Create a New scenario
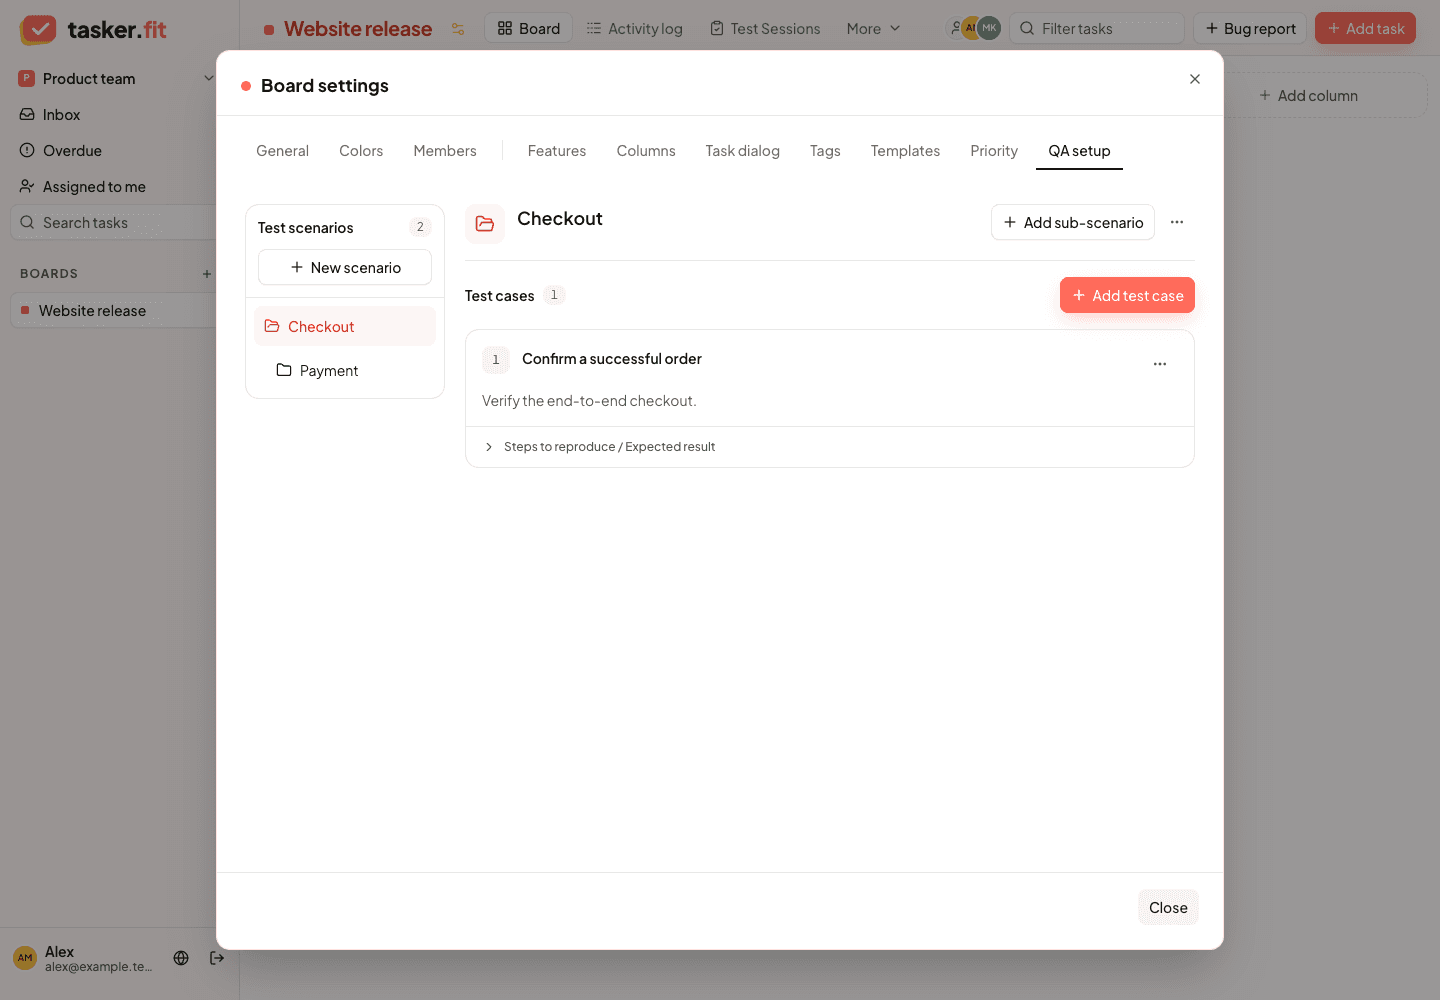This screenshot has width=1440, height=1000. point(345,267)
